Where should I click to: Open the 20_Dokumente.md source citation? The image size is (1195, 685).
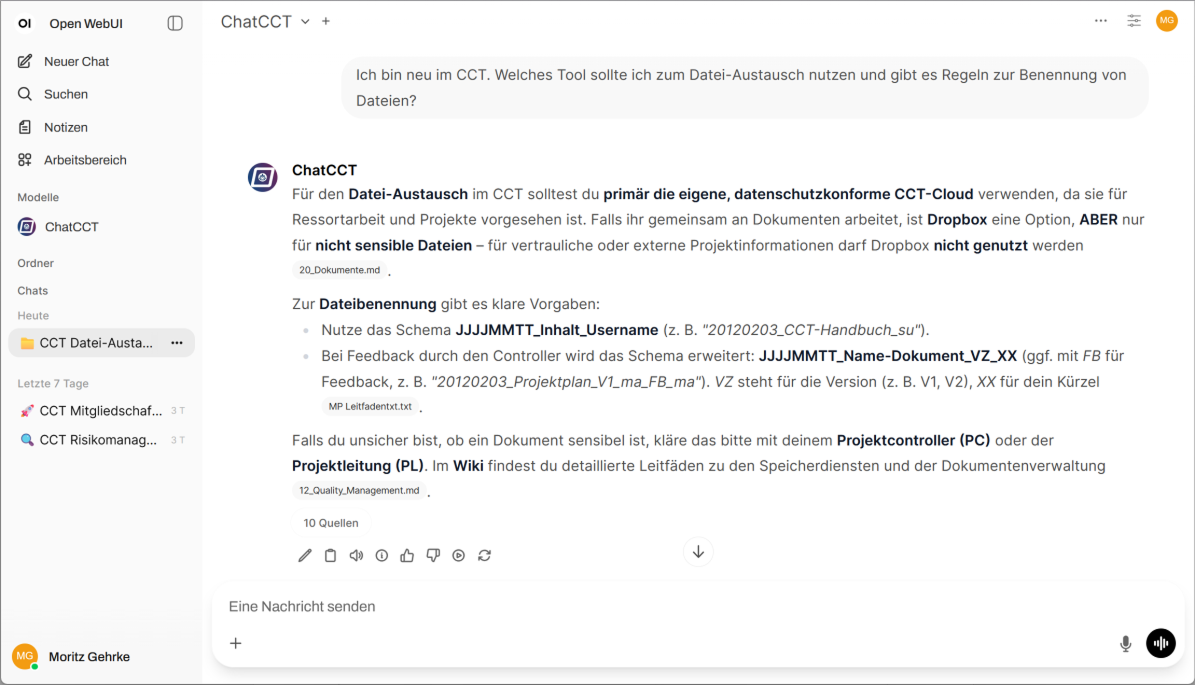click(340, 270)
